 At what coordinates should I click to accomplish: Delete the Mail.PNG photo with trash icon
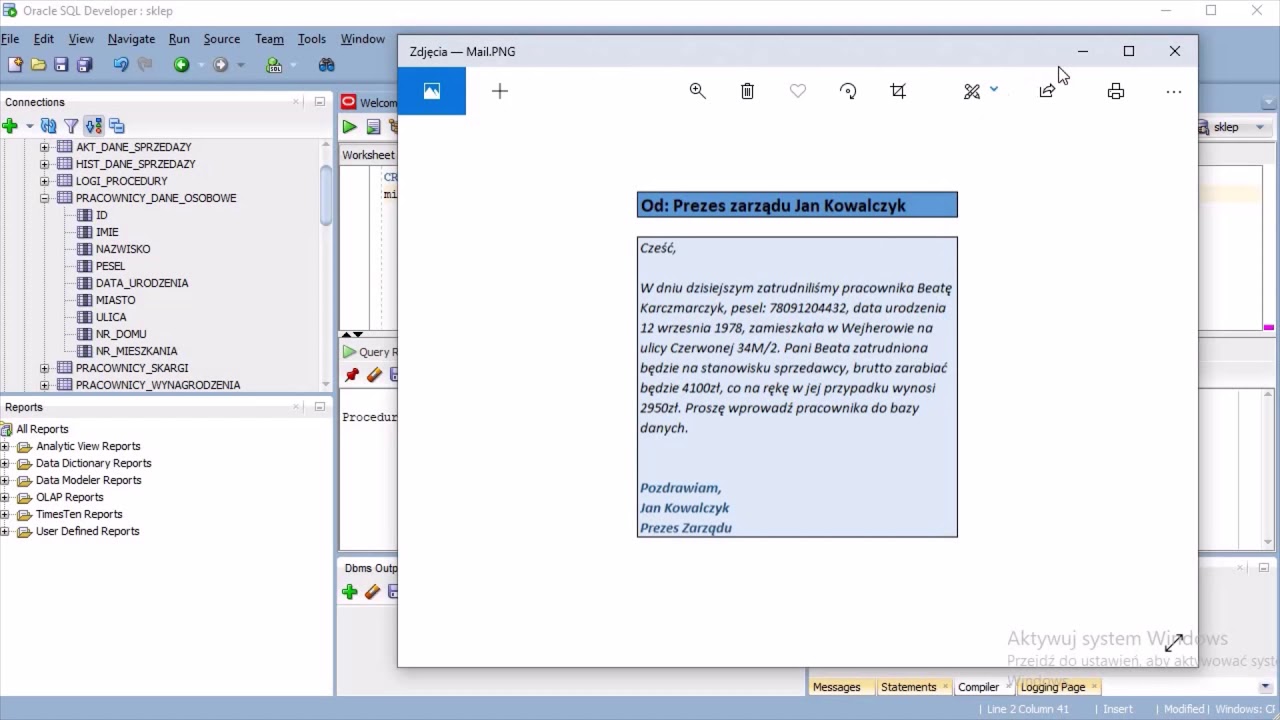(x=747, y=91)
